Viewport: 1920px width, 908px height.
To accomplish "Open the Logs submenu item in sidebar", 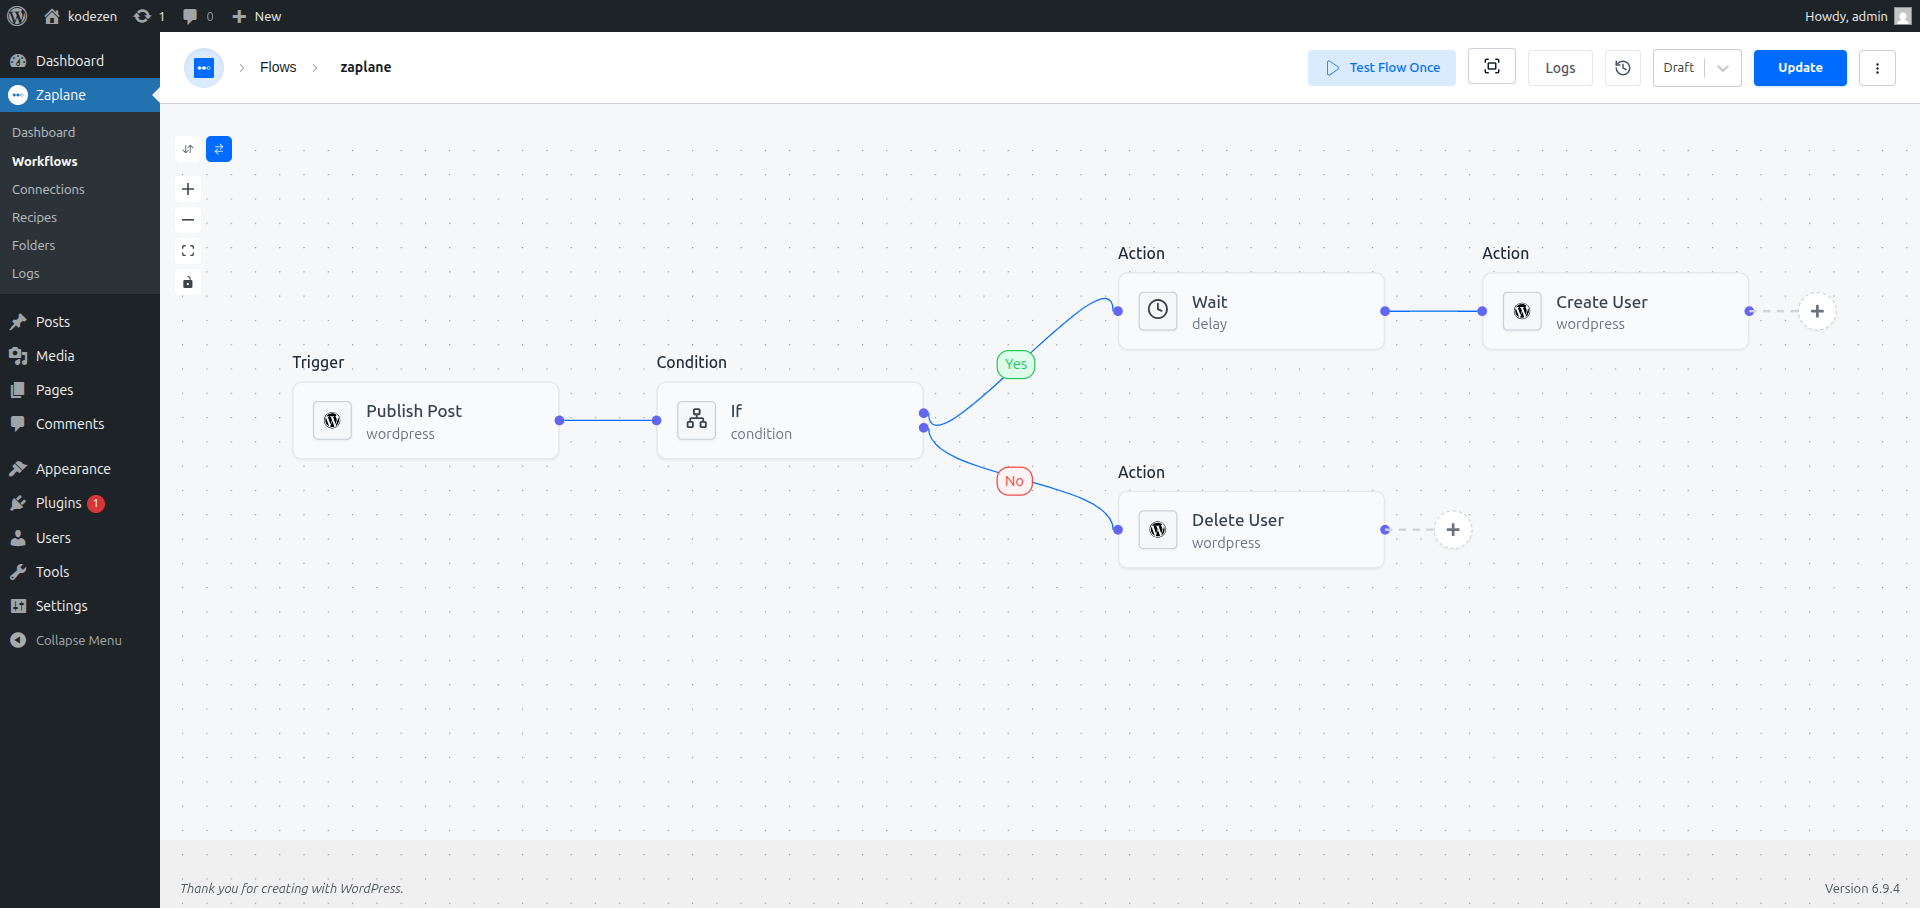I will (x=26, y=273).
